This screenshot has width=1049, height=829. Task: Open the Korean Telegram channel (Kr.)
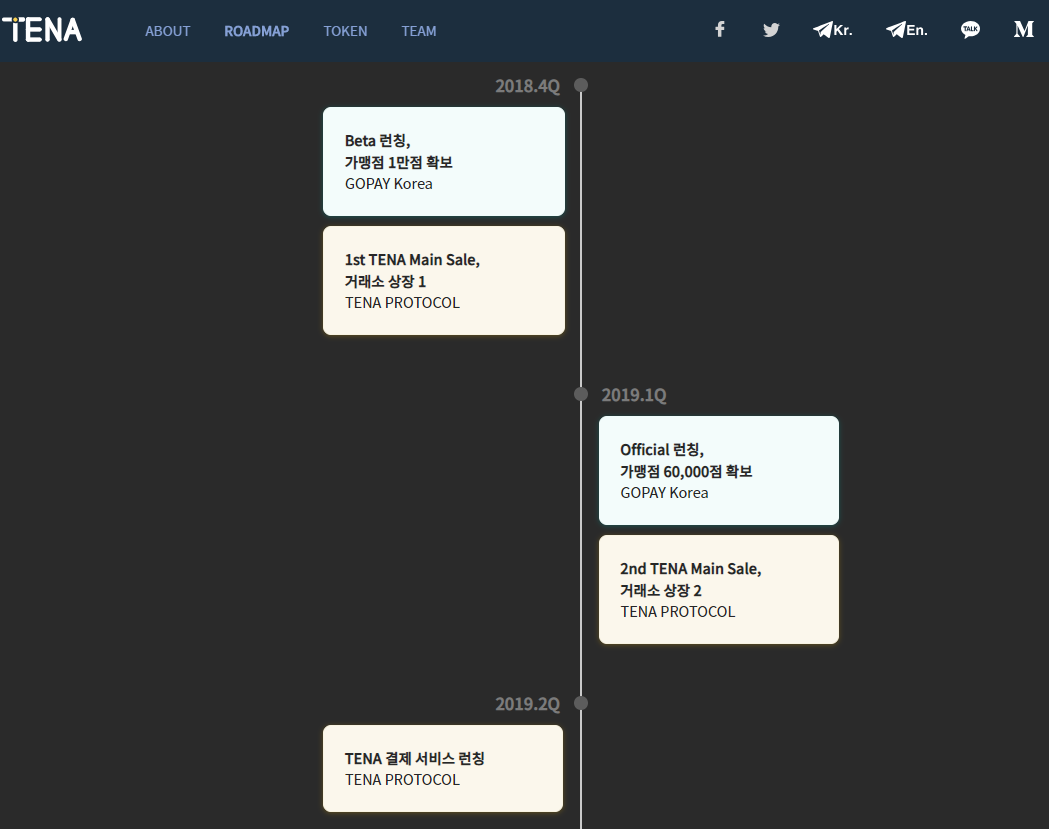pyautogui.click(x=832, y=29)
